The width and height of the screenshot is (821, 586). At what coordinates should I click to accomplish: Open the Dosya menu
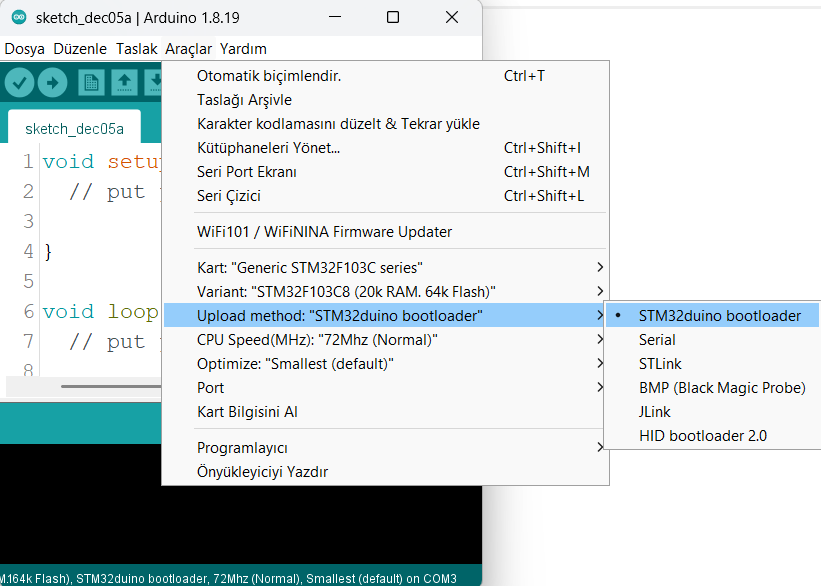click(x=25, y=49)
